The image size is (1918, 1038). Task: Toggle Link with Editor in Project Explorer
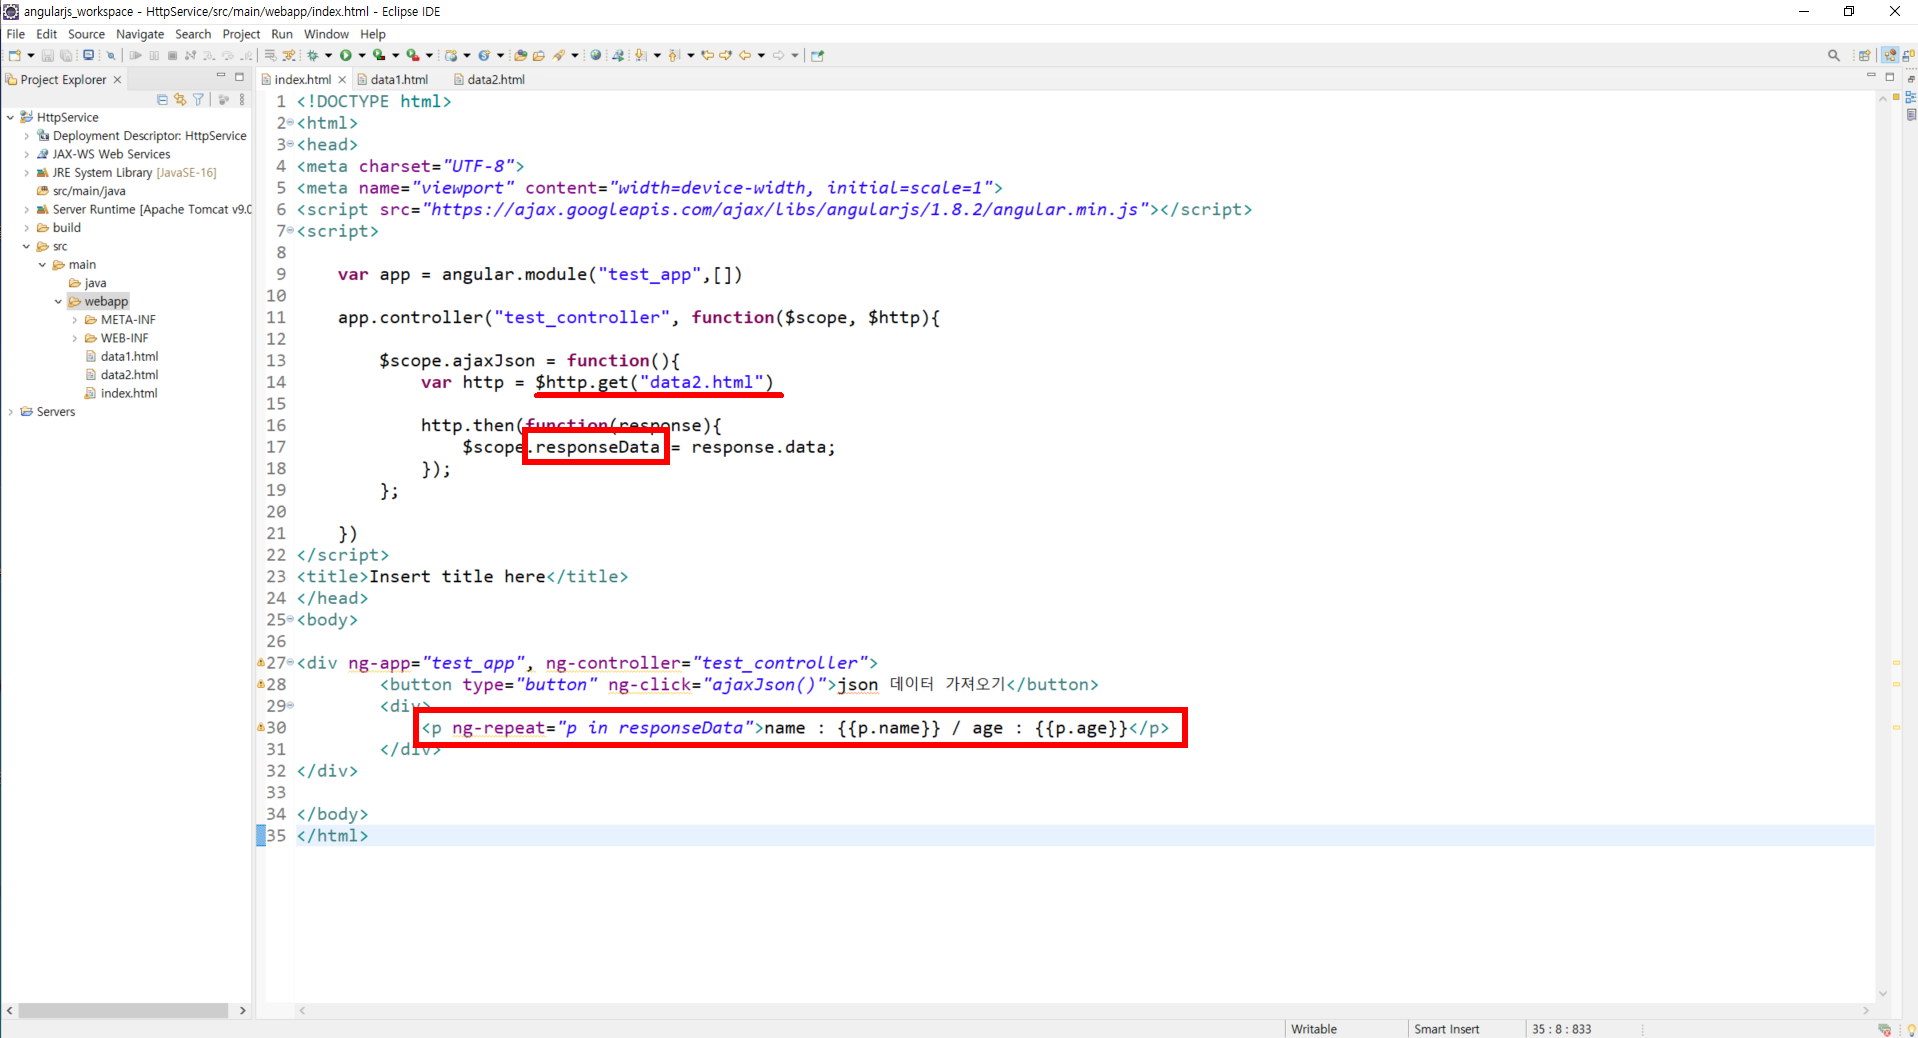click(x=180, y=99)
